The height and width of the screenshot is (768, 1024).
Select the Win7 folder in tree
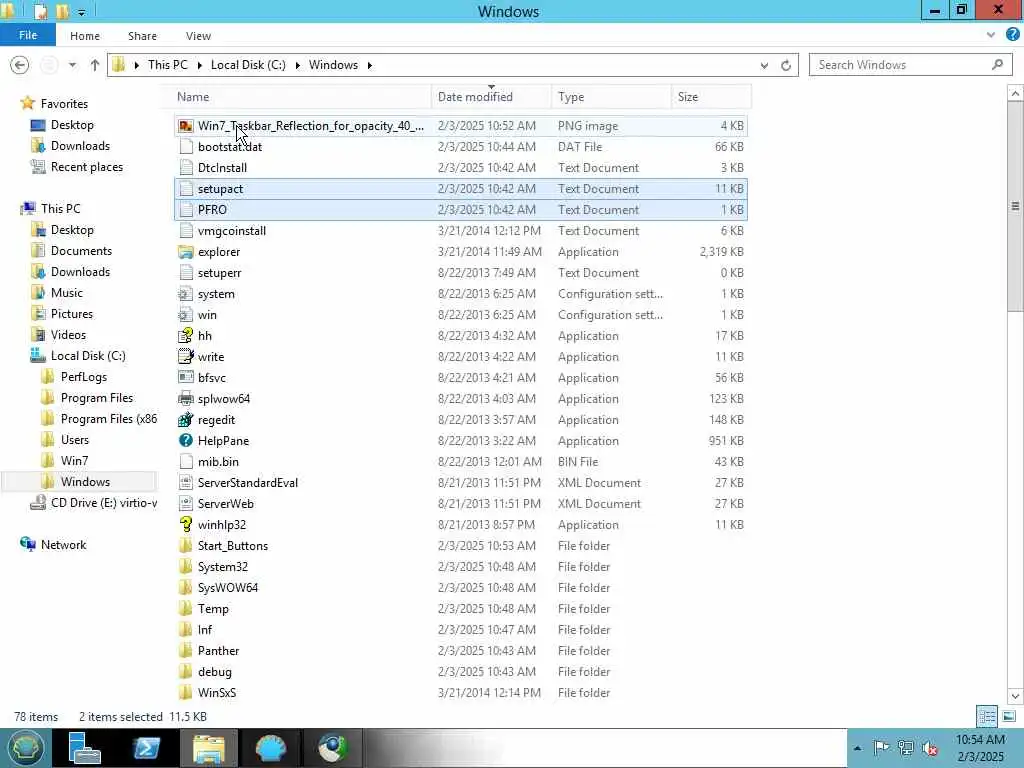pos(74,460)
